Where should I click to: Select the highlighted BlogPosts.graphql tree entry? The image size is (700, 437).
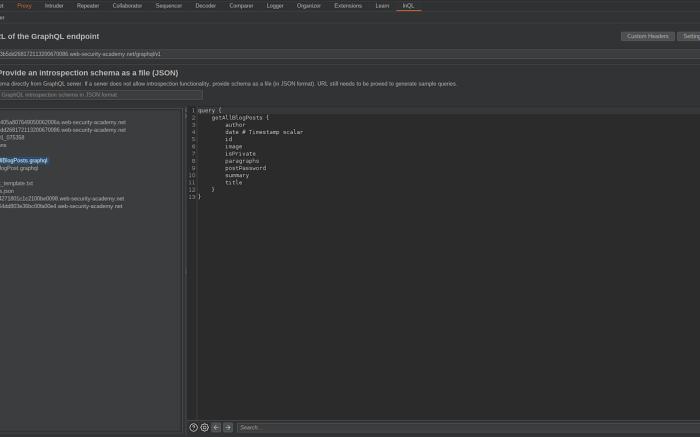(24, 160)
